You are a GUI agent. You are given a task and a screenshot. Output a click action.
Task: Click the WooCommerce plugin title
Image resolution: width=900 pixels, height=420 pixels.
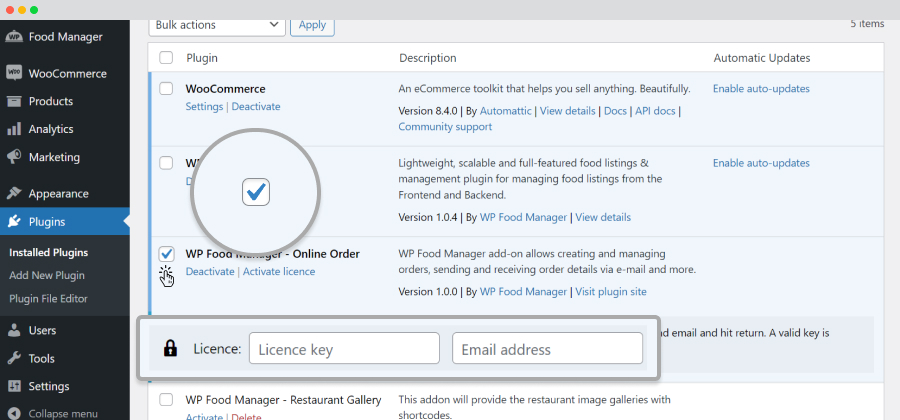pos(226,89)
